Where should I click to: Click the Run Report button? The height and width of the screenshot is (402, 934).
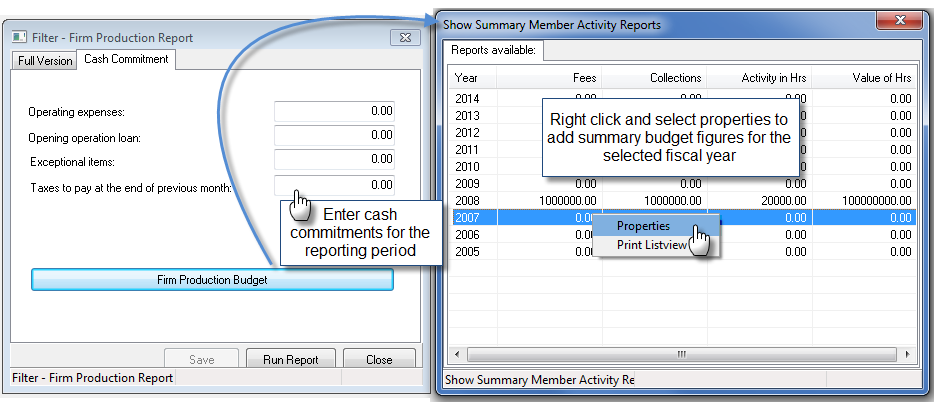coord(291,359)
